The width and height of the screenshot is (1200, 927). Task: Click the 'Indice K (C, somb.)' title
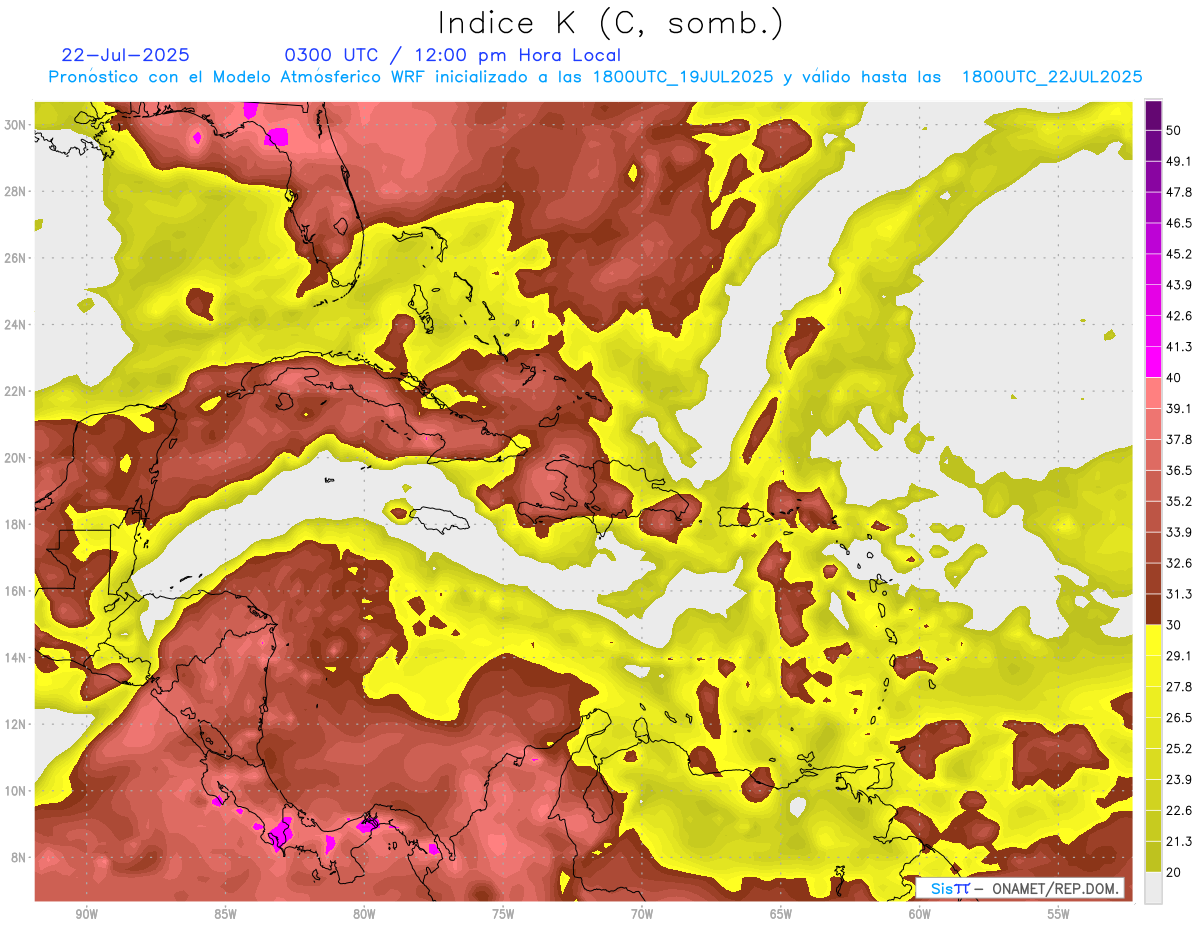[611, 23]
